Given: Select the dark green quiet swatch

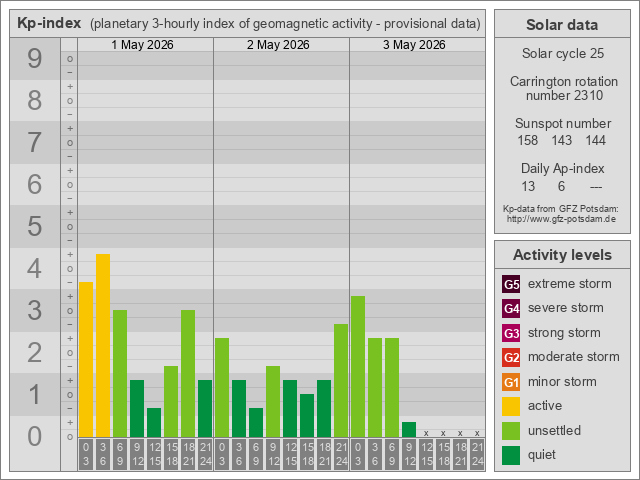Looking at the screenshot, I should tap(511, 455).
